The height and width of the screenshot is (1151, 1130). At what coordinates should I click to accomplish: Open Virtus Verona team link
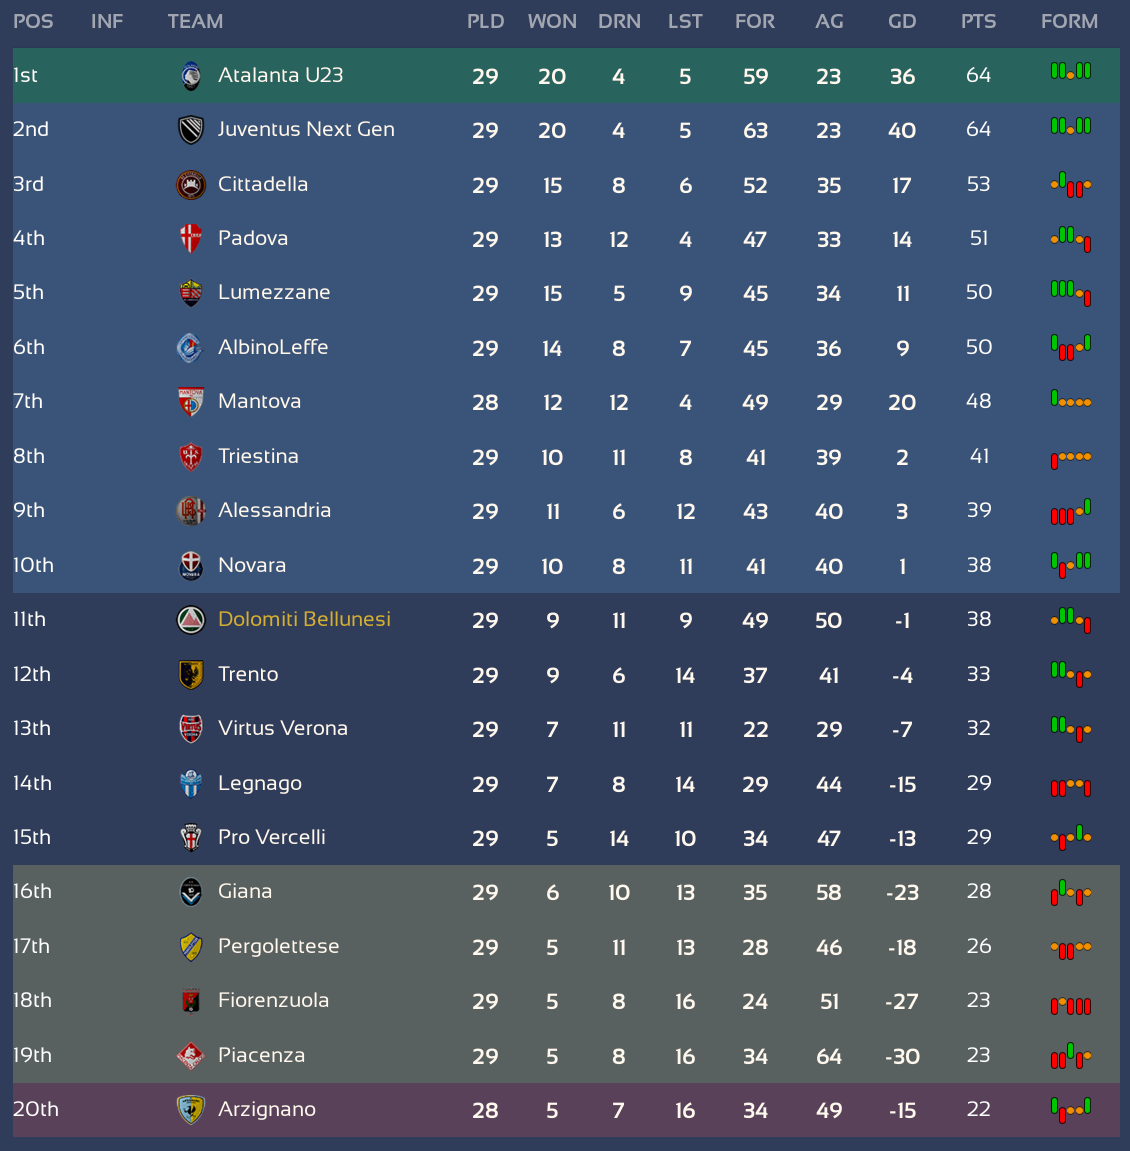click(283, 728)
